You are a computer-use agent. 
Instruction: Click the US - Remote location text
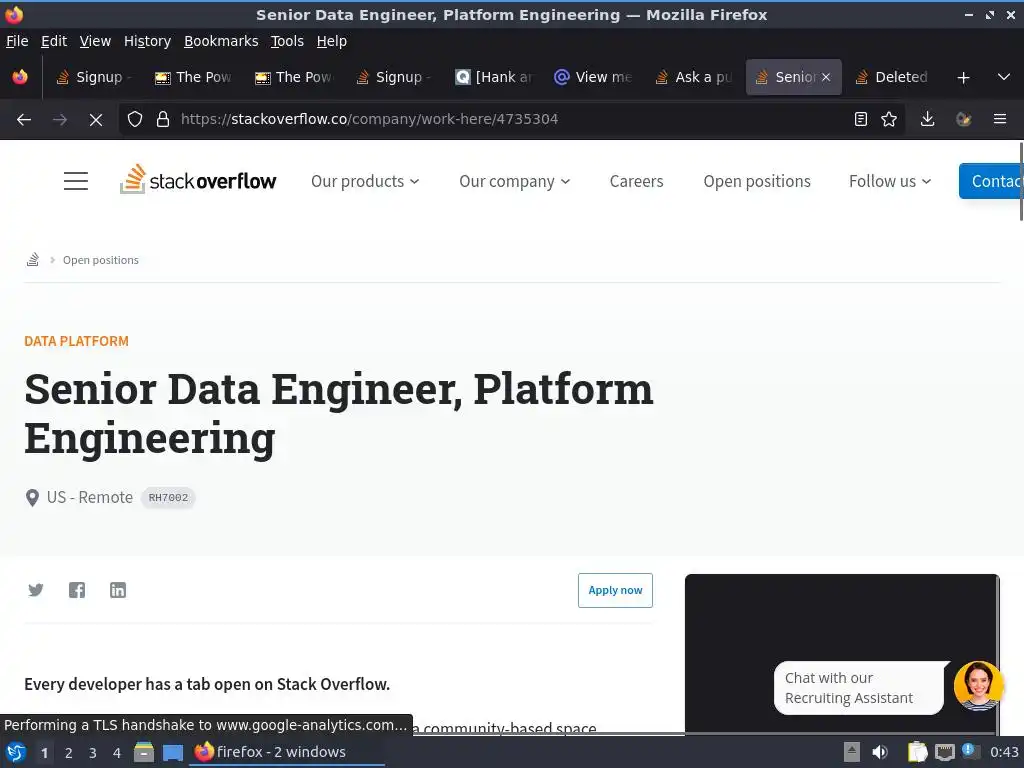tap(89, 498)
